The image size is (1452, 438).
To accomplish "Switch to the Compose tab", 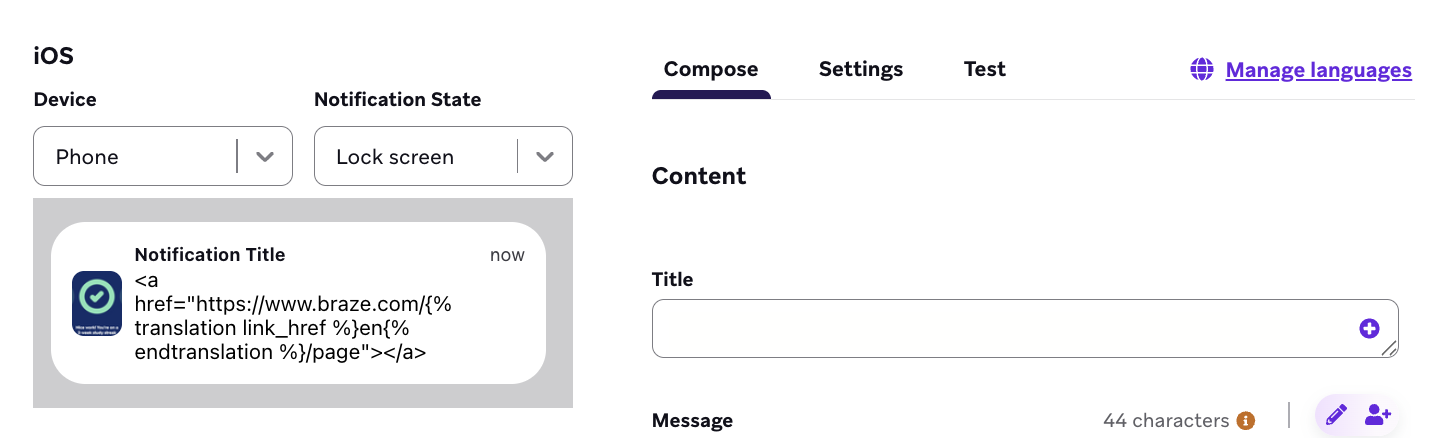I will coord(711,69).
